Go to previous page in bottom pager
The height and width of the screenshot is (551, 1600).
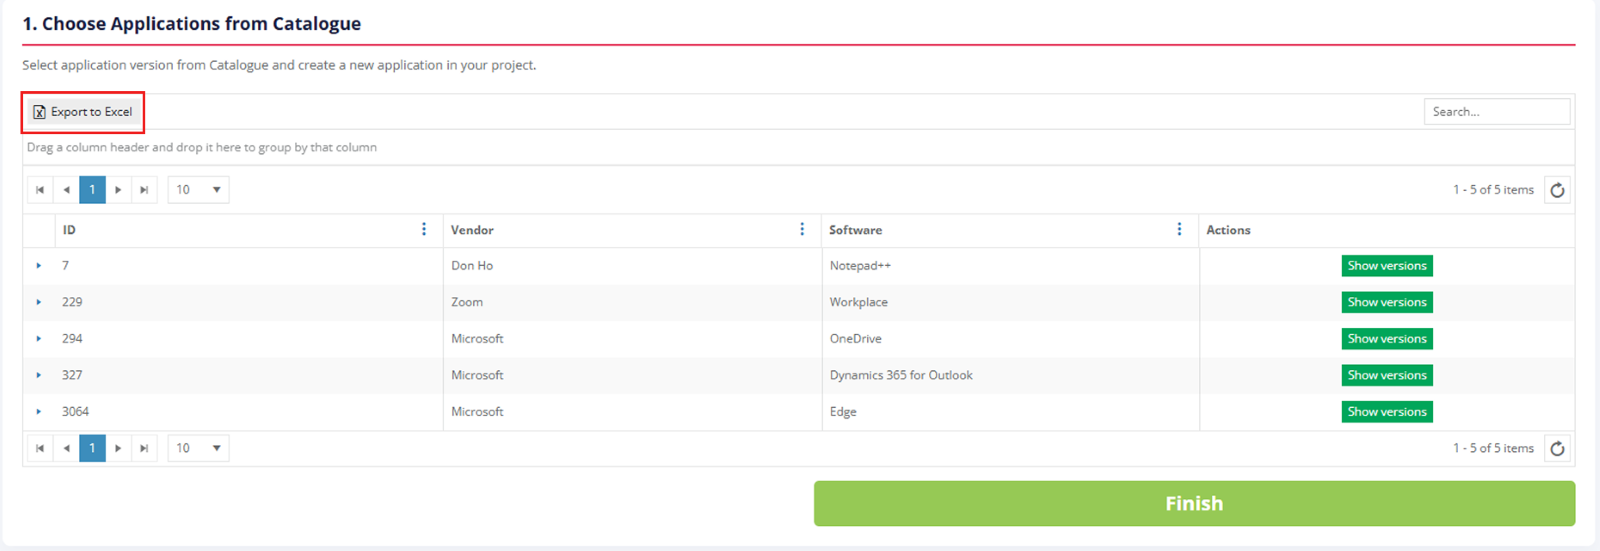point(66,448)
